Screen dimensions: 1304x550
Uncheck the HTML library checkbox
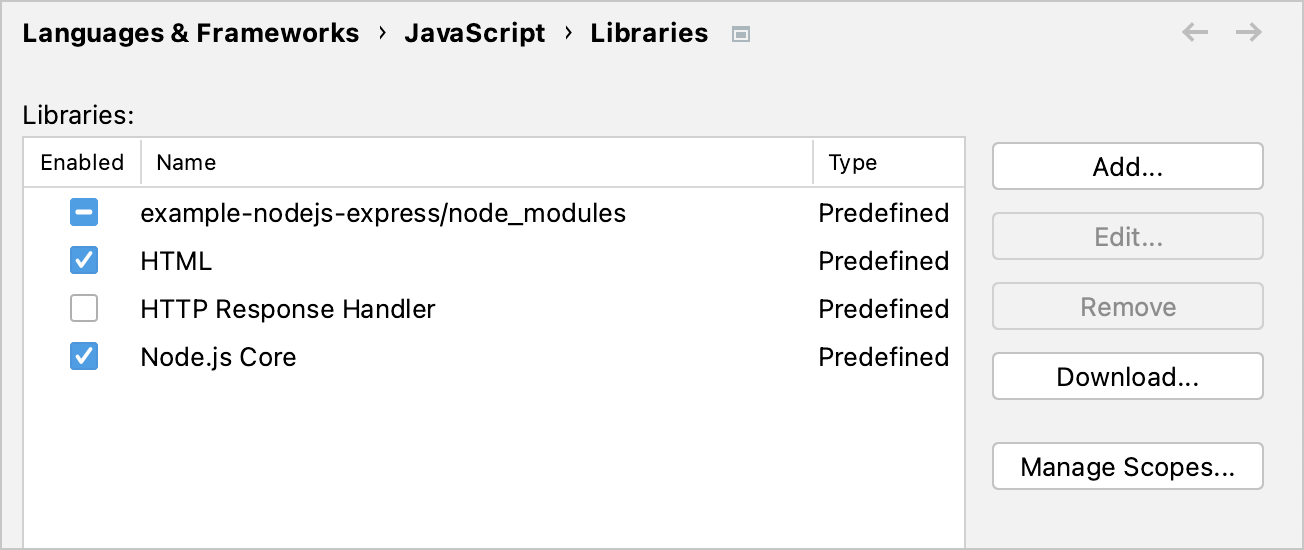84,261
